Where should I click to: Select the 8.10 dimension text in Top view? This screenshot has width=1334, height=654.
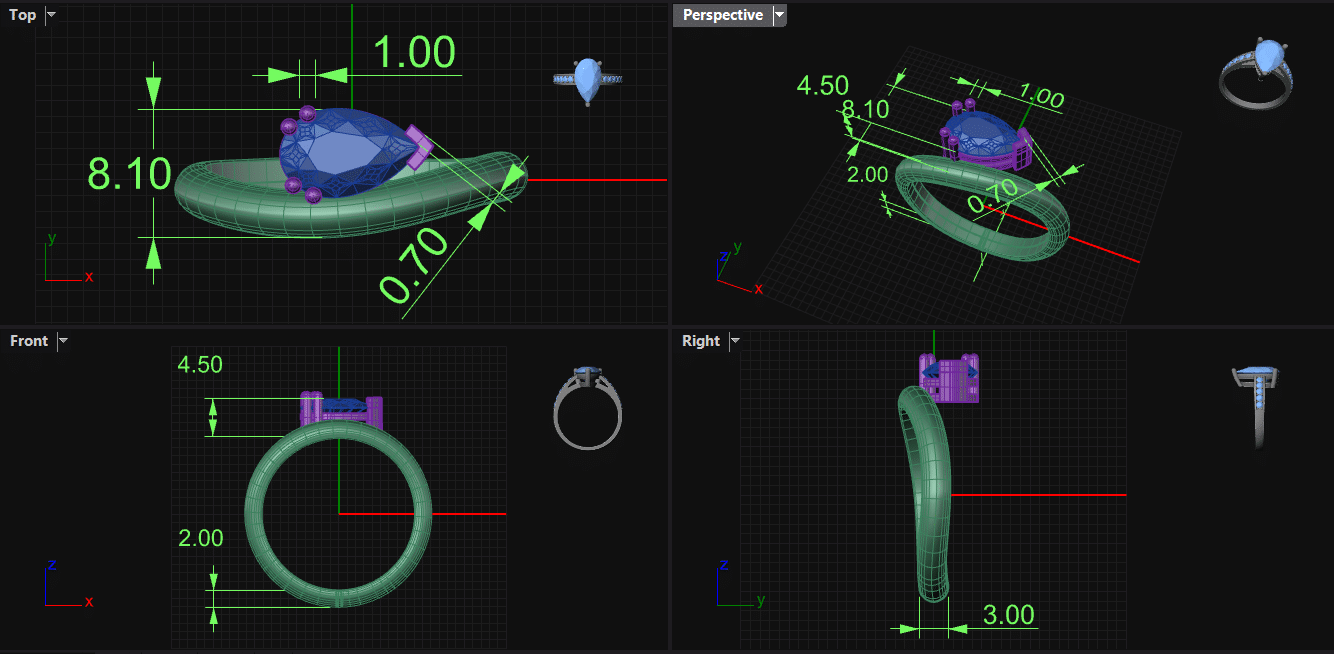pos(130,174)
